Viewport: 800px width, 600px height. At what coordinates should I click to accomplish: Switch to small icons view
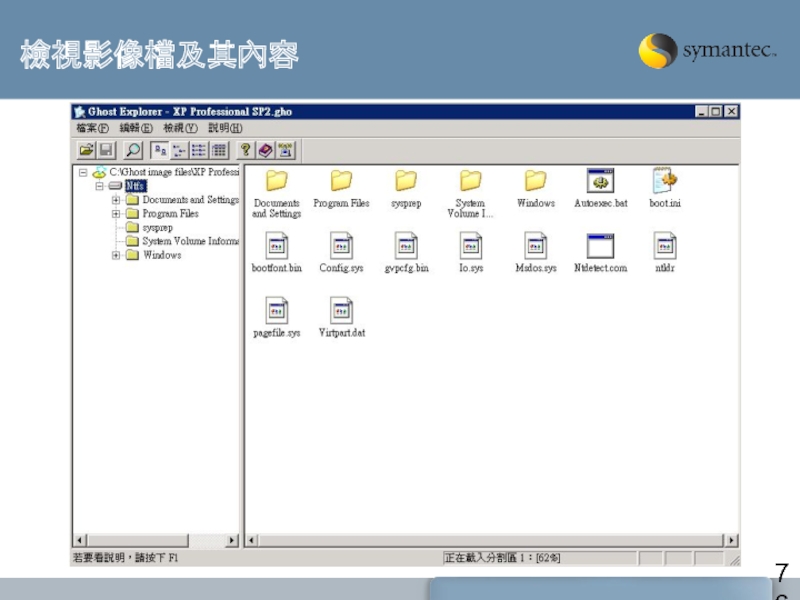179,150
